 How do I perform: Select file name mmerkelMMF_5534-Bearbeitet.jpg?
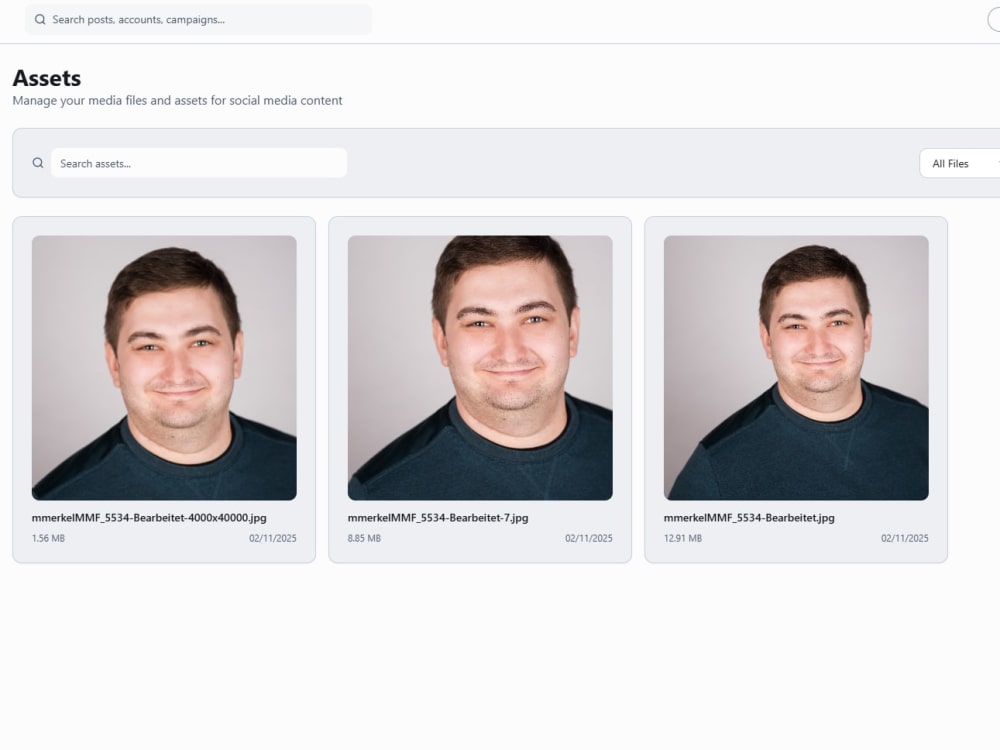(749, 518)
